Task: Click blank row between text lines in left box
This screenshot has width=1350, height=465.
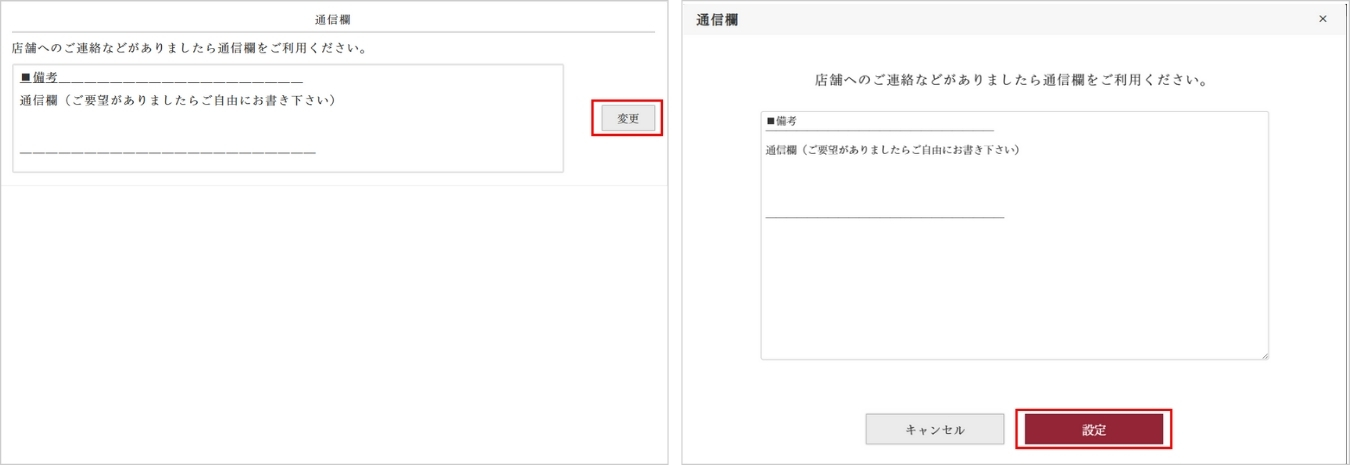Action: [200, 126]
